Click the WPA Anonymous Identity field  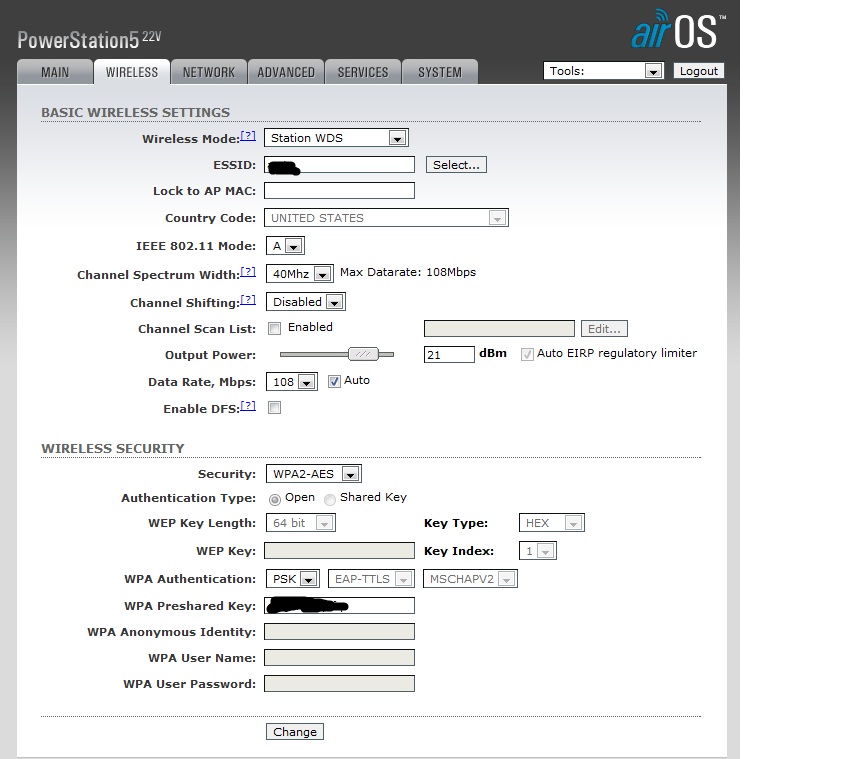coord(339,632)
